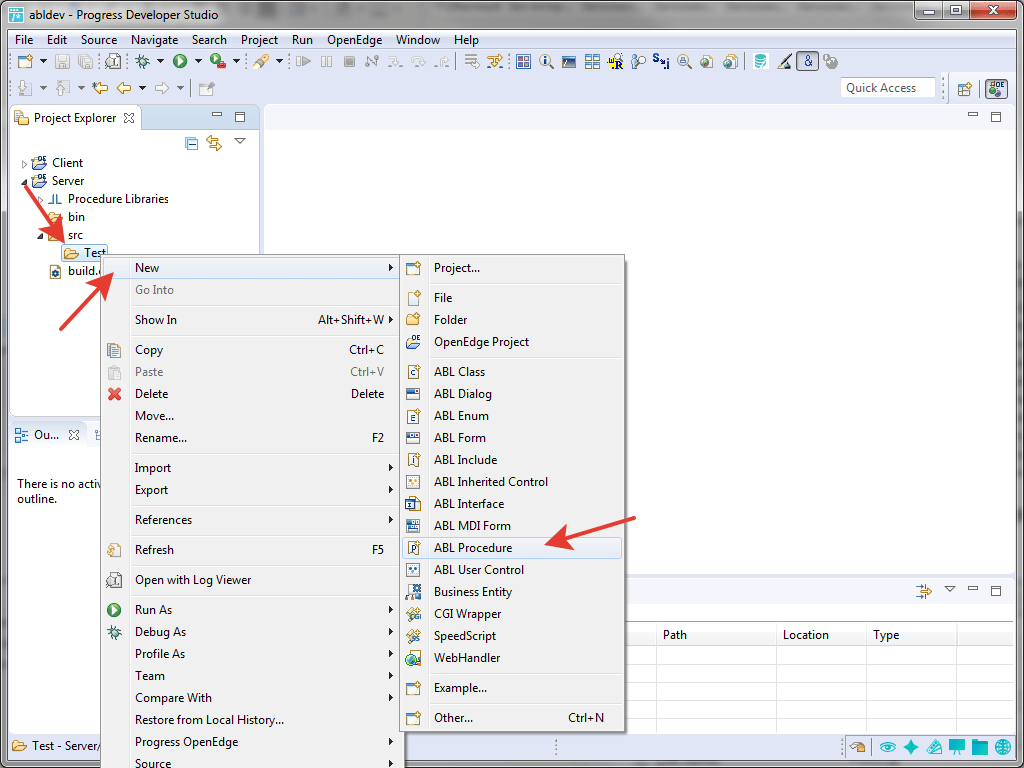Choose Other... from the New submenu
Screen dimensions: 1024x768
coord(512,718)
